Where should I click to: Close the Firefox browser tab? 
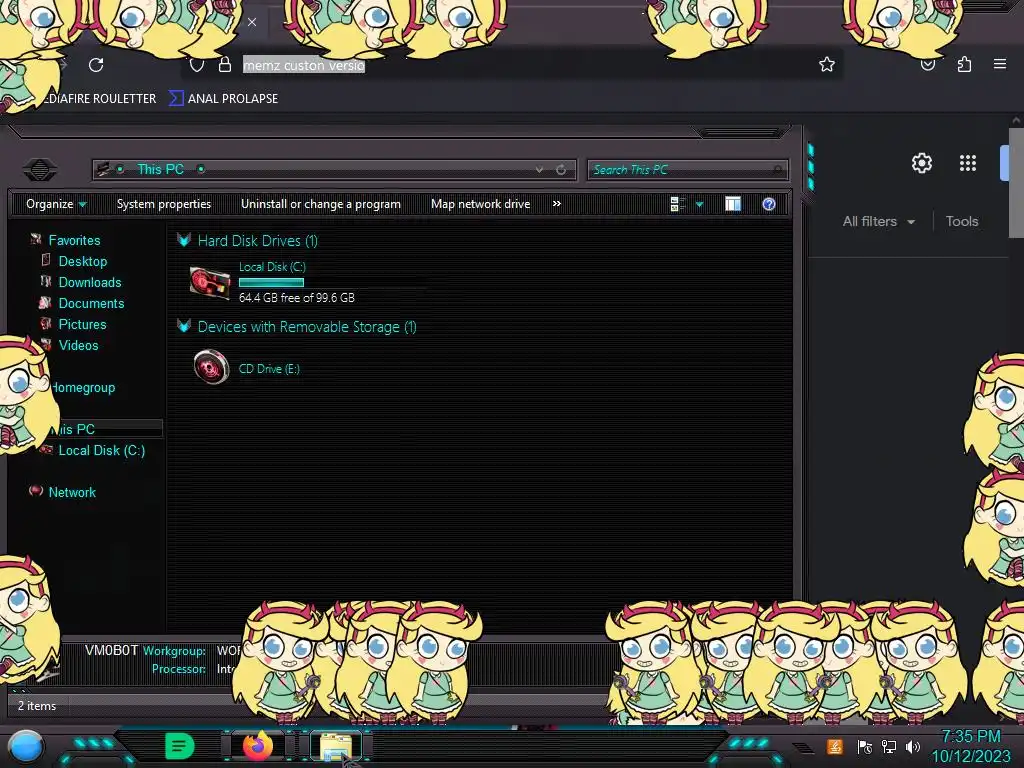tap(252, 22)
